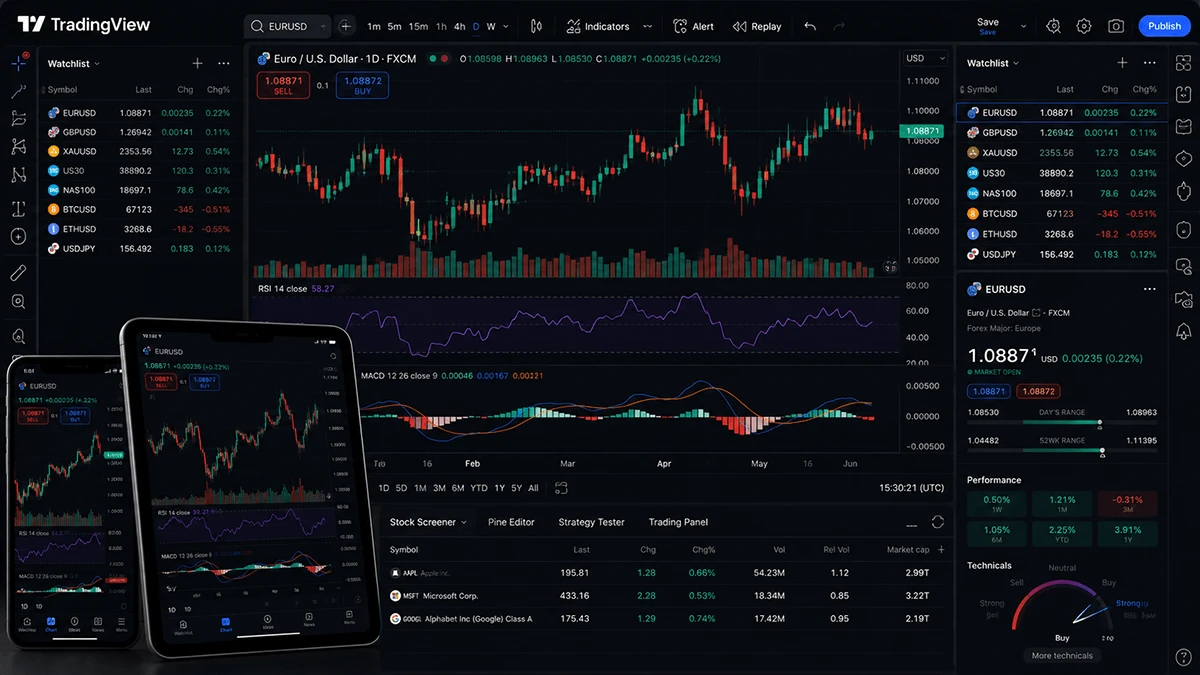This screenshot has width=1200, height=675.
Task: Refresh the stock screener results
Action: point(937,522)
